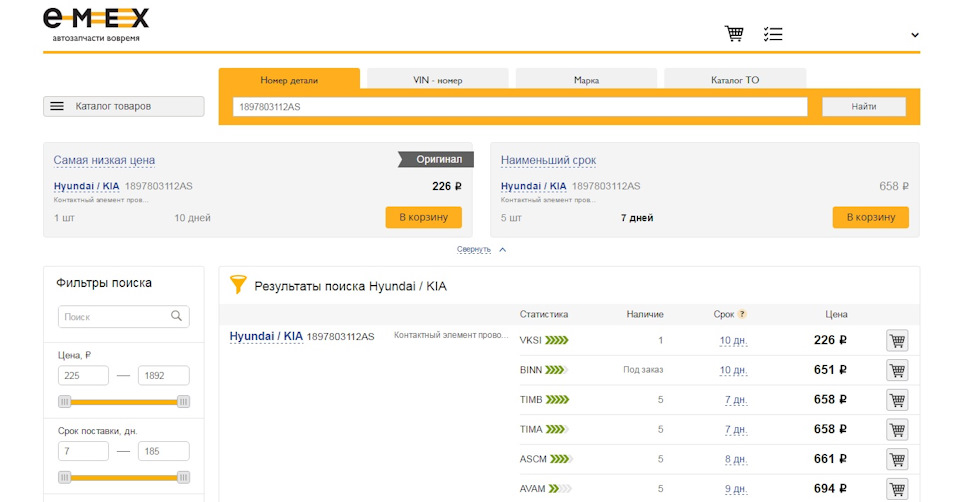Add TIMA 658 ₽ offer to cart
The height and width of the screenshot is (502, 960).
click(x=897, y=430)
